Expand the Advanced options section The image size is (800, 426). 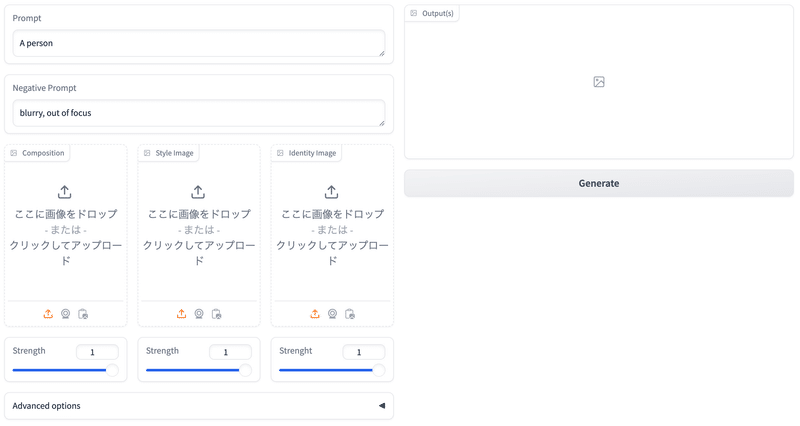[199, 406]
